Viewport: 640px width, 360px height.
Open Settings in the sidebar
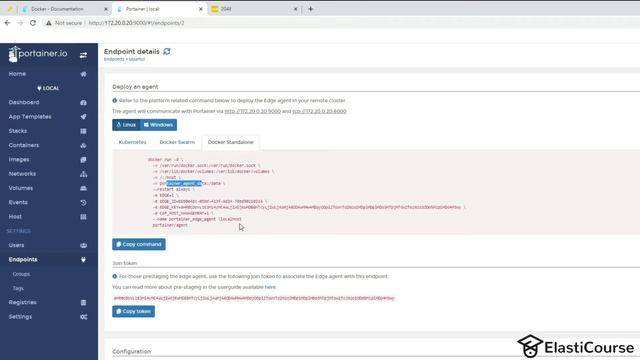[x=20, y=317]
